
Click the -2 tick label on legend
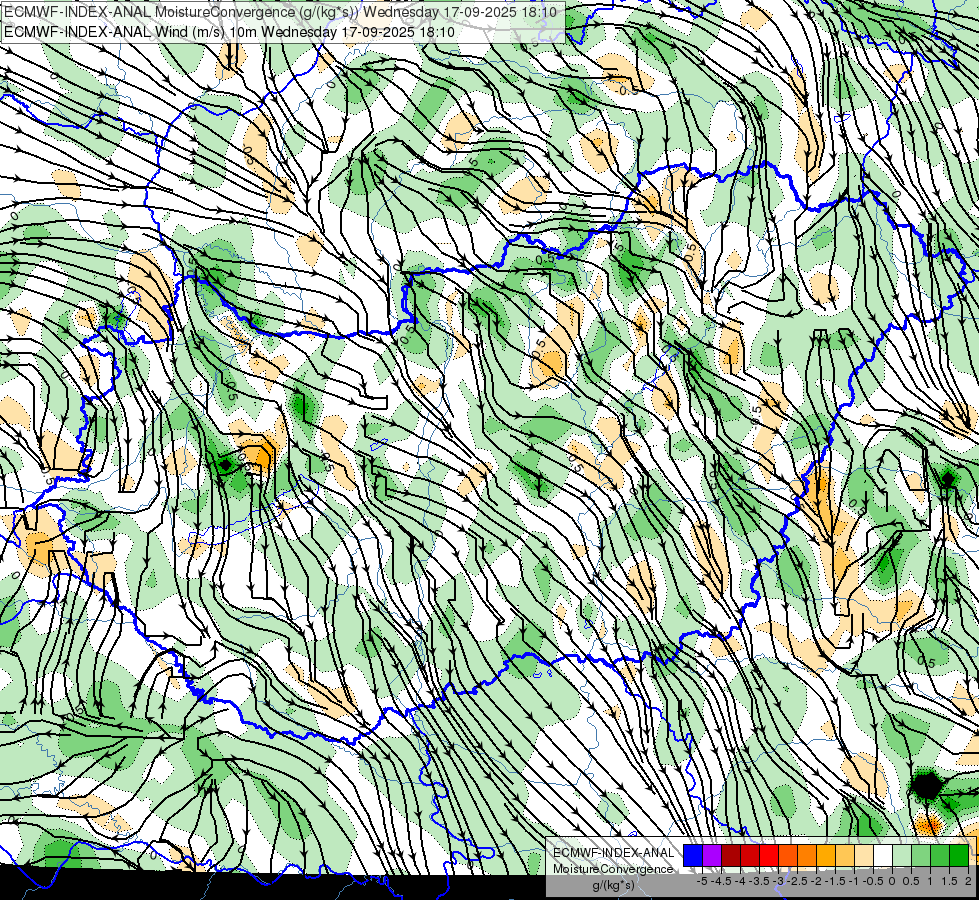[816, 881]
